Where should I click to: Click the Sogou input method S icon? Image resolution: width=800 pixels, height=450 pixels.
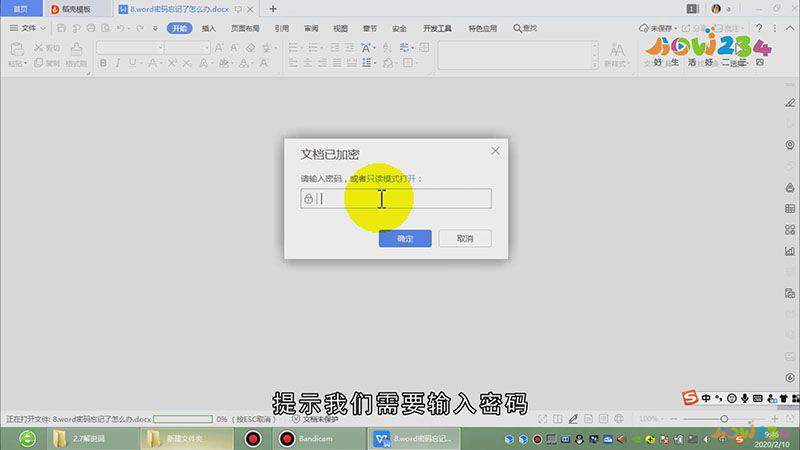point(690,397)
